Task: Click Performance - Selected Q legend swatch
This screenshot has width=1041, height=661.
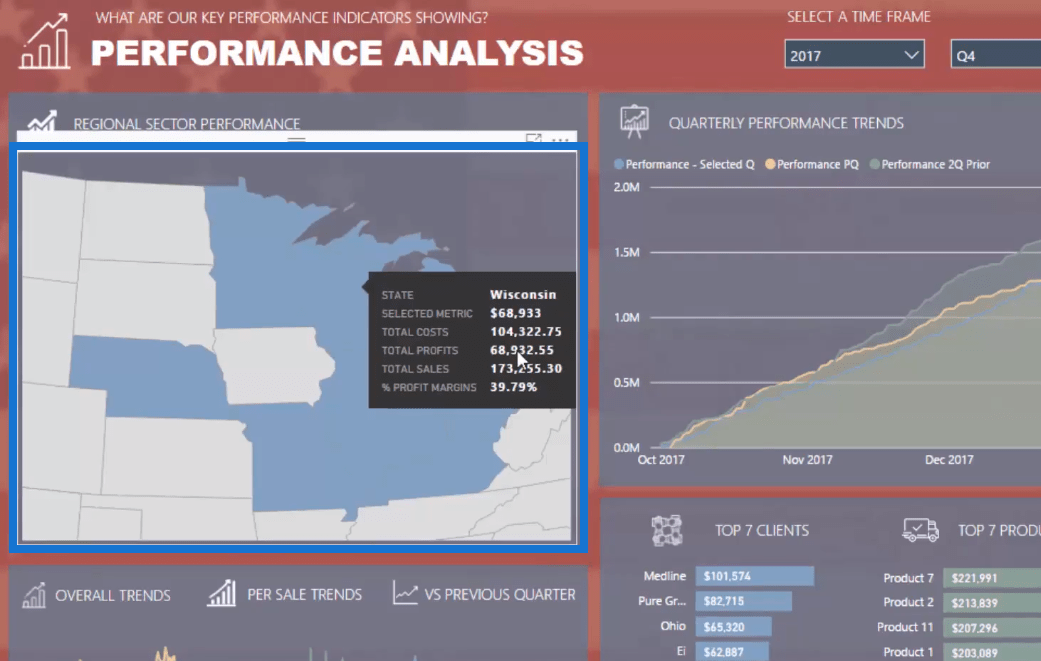Action: pos(619,164)
